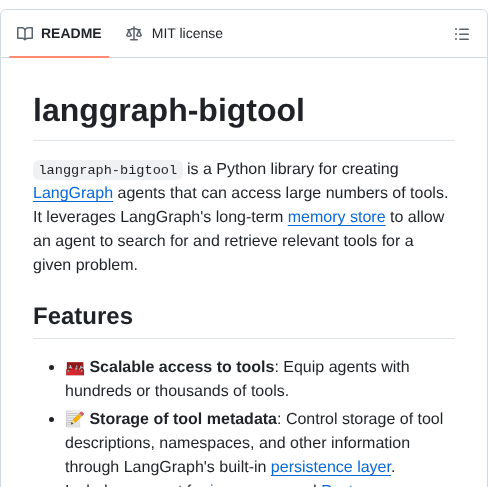Open the README outline menu icon

coord(462,34)
